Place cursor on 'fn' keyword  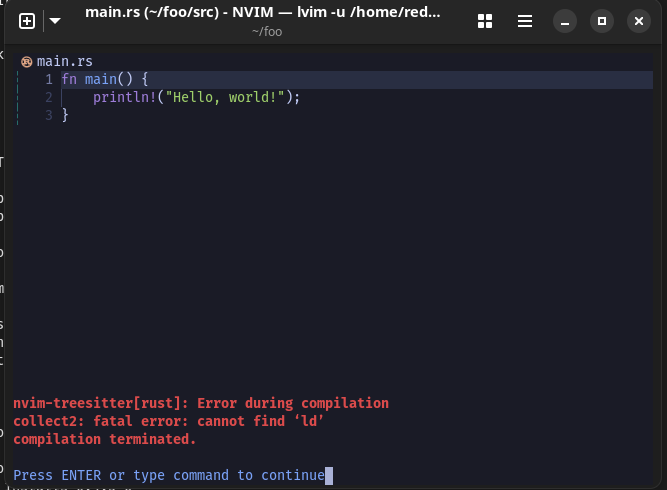click(x=69, y=80)
